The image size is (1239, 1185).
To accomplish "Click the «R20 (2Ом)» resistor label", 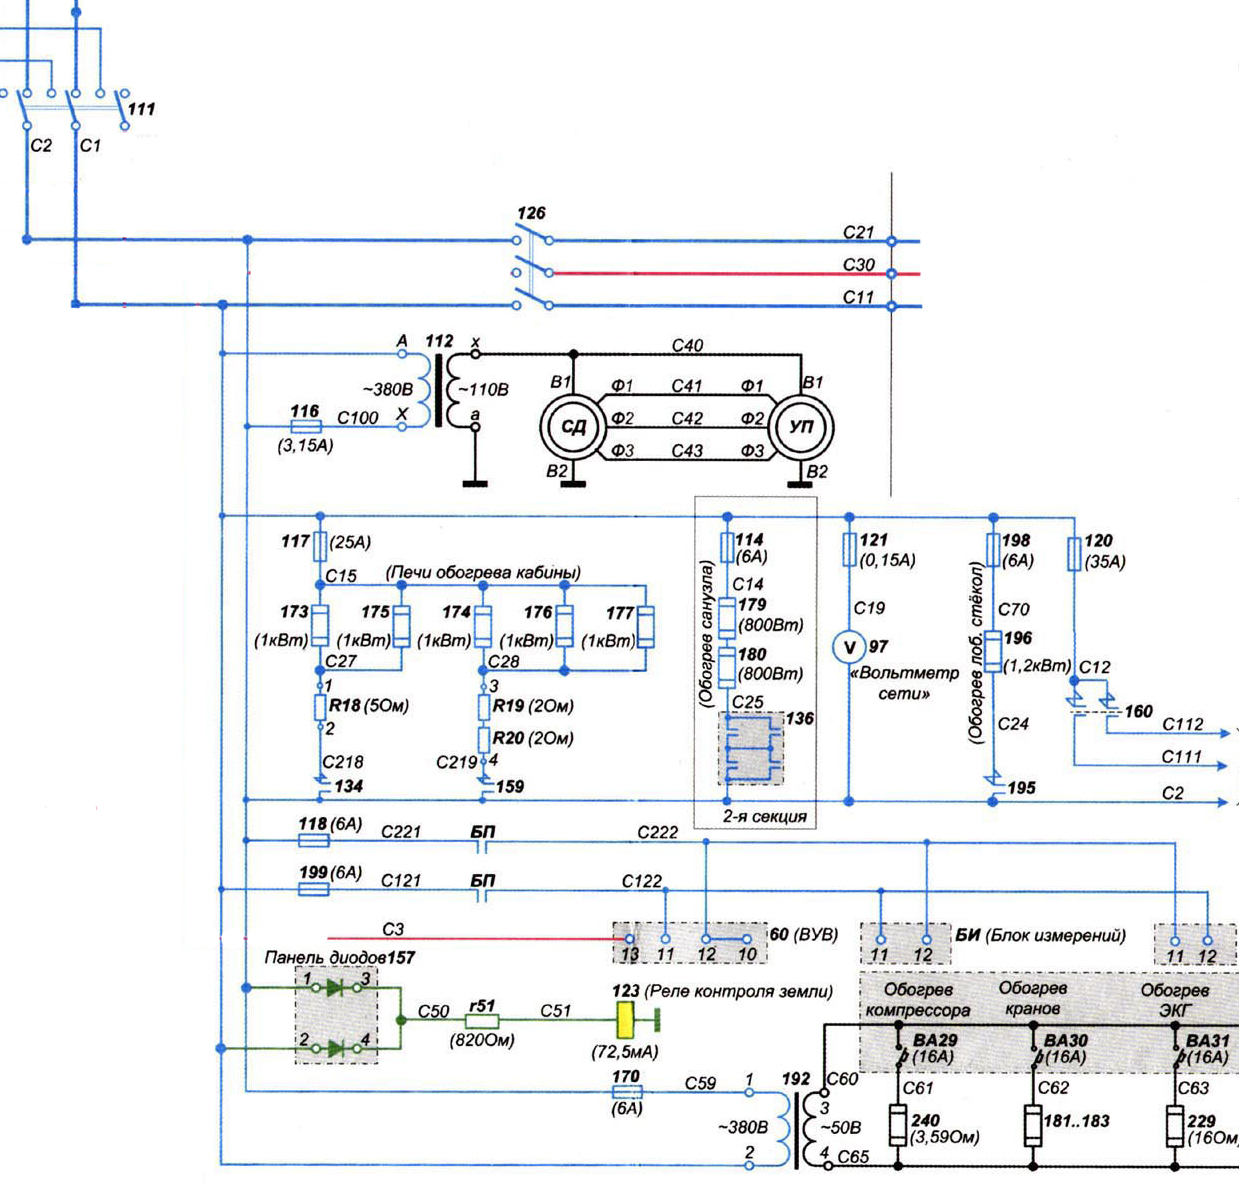I will tap(533, 738).
